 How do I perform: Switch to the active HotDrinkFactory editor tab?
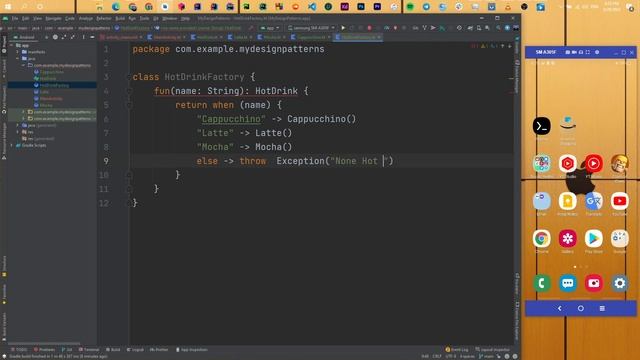[x=358, y=37]
